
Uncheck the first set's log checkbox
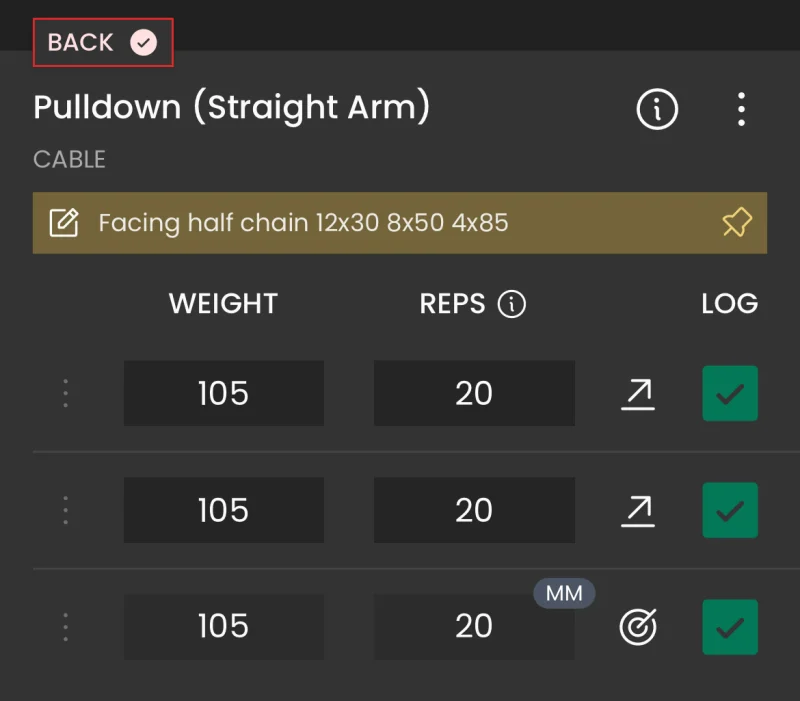click(x=730, y=393)
